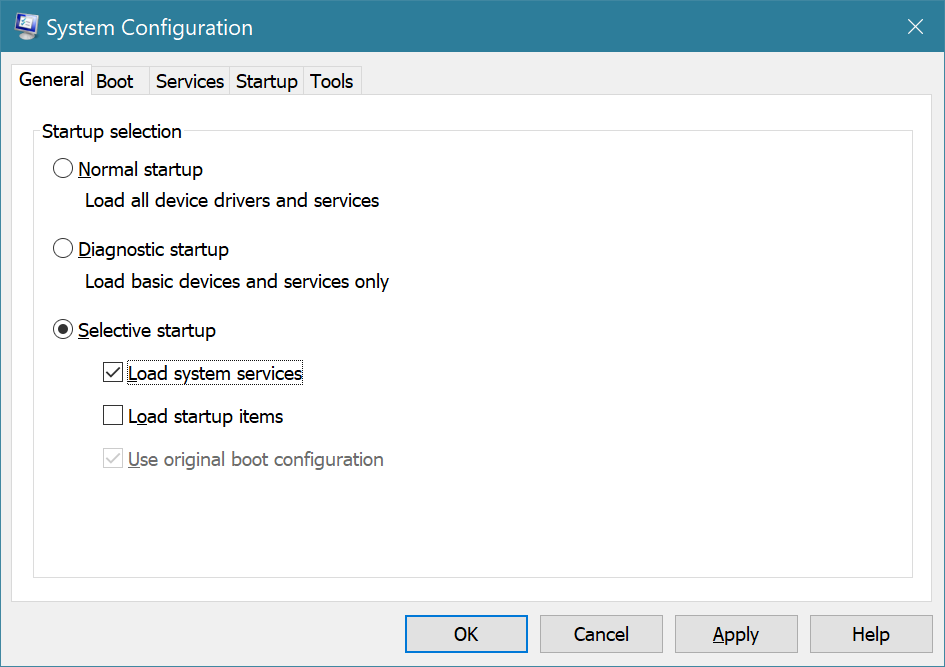The height and width of the screenshot is (667, 945).
Task: Click the General tab
Action: coord(50,79)
